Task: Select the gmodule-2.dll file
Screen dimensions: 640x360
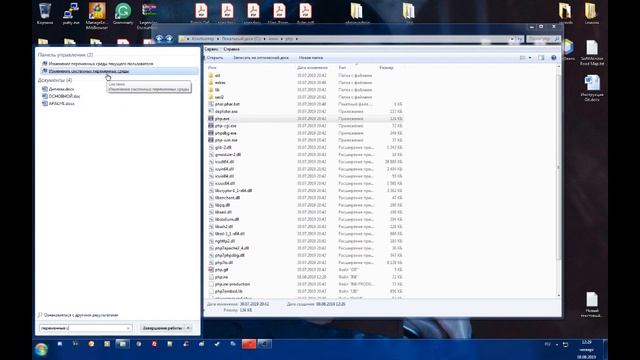Action: tap(228, 155)
